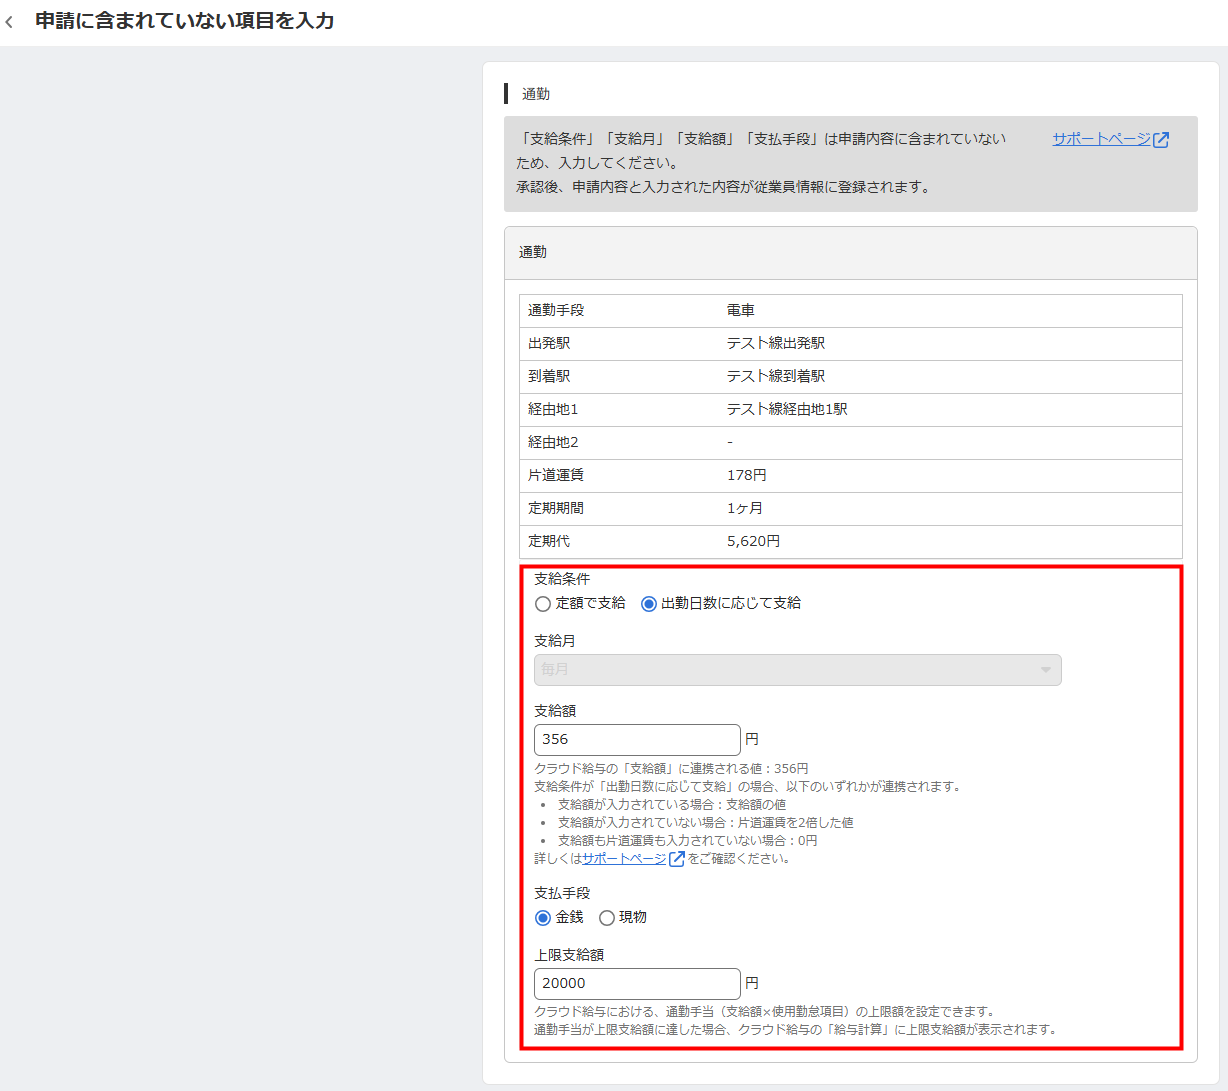This screenshot has width=1228, height=1091.
Task: Open the 支給月 dropdown showing 毎月
Action: pyautogui.click(x=797, y=670)
